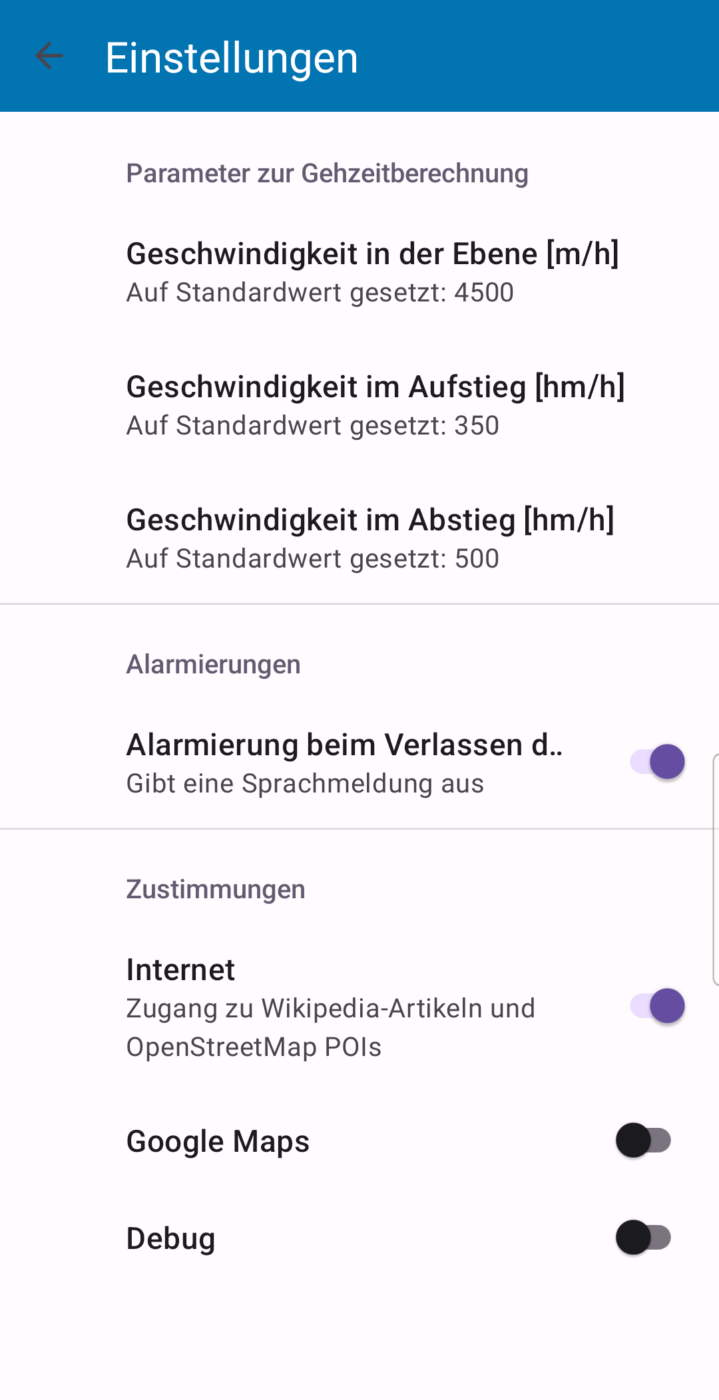This screenshot has width=719, height=1400.
Task: Click the Einstellungen header title
Action: coord(231,57)
